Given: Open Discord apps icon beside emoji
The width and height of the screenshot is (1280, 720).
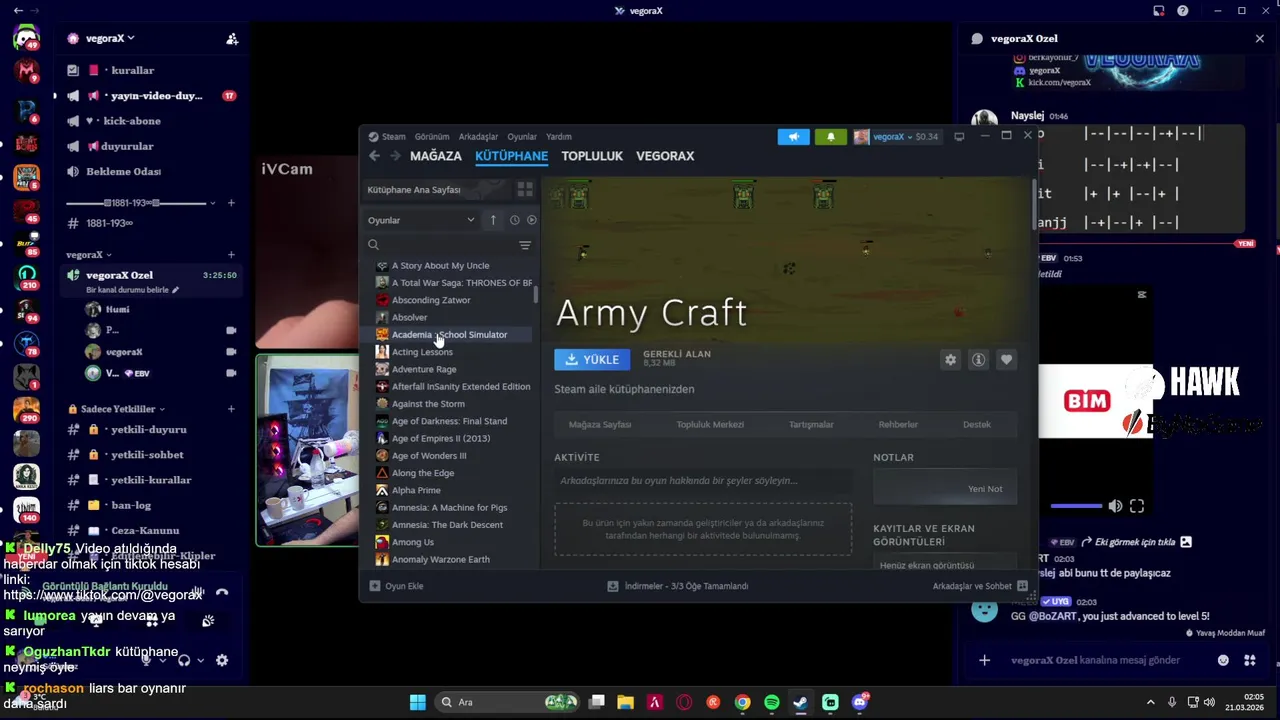Looking at the screenshot, I should [1250, 660].
